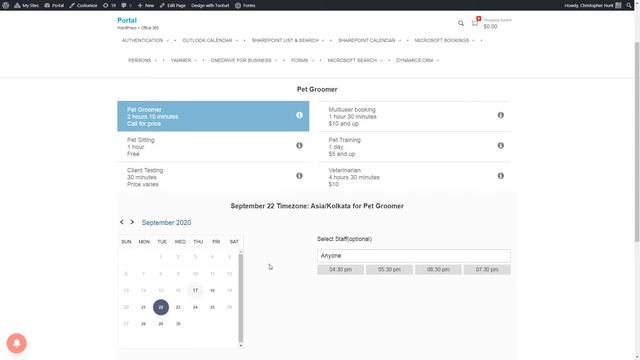Screen dimensions: 640x360
Task: Open the Microsoft Search menu
Action: [x=355, y=60]
